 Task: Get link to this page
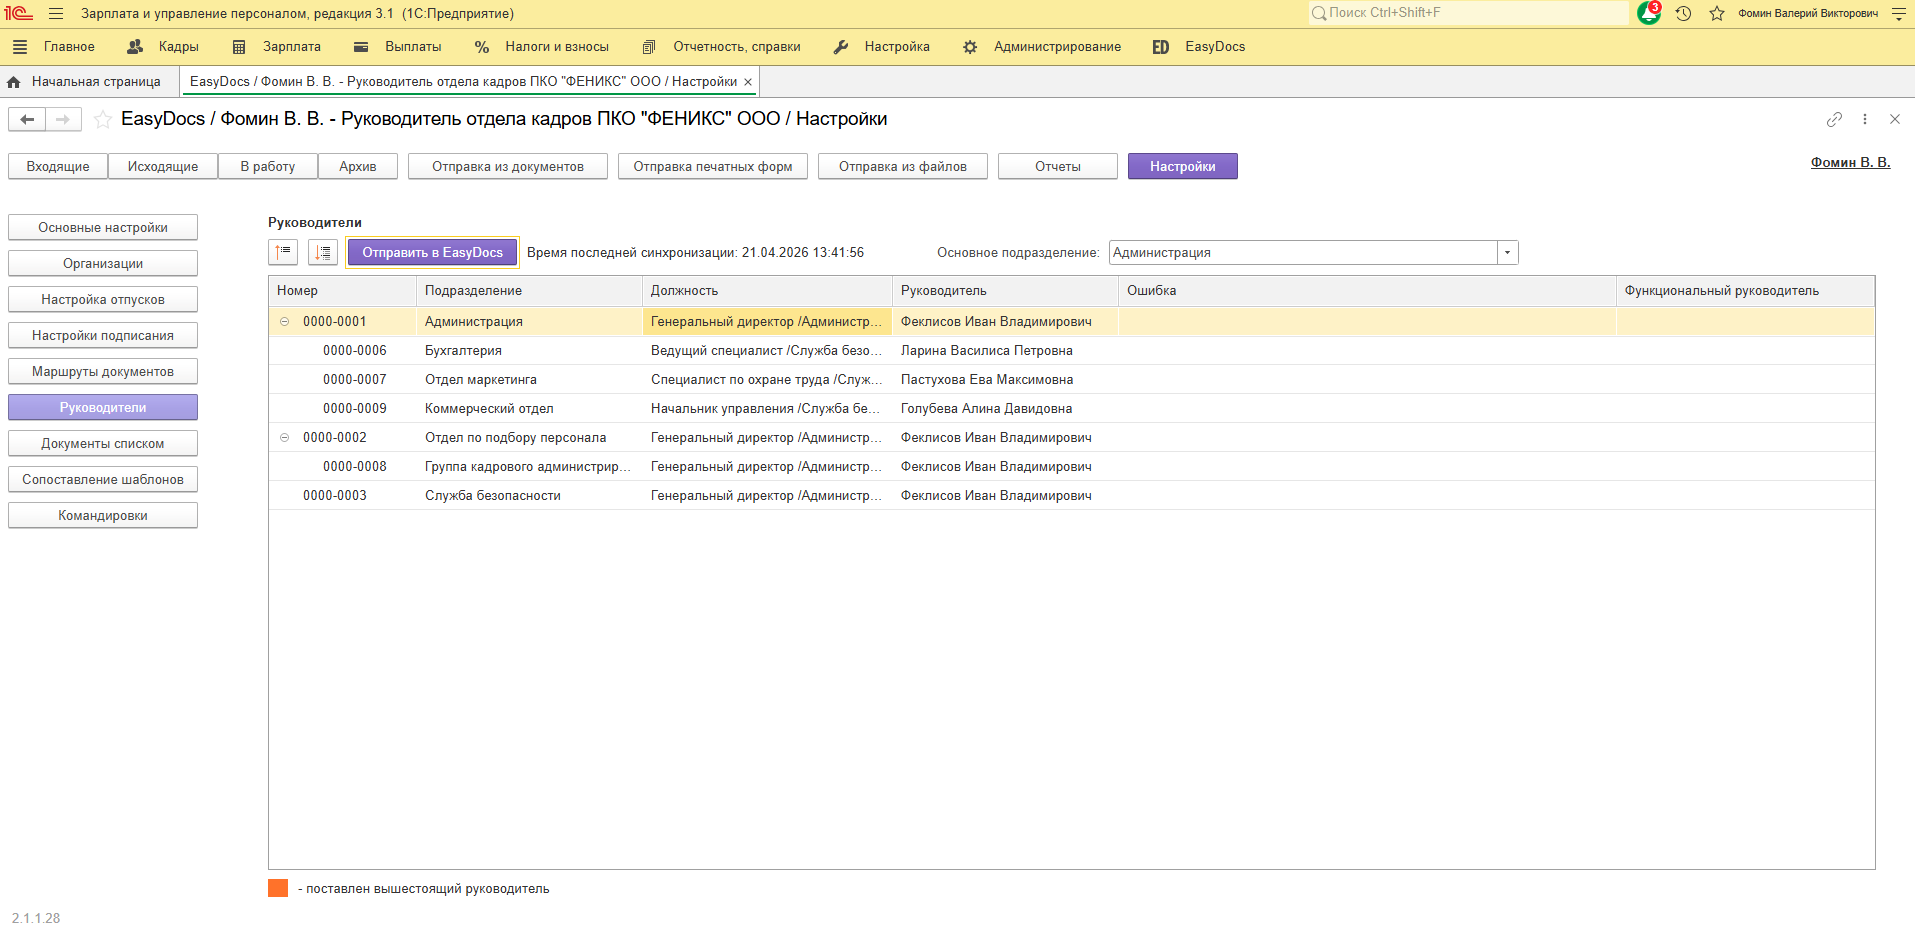(x=1834, y=119)
